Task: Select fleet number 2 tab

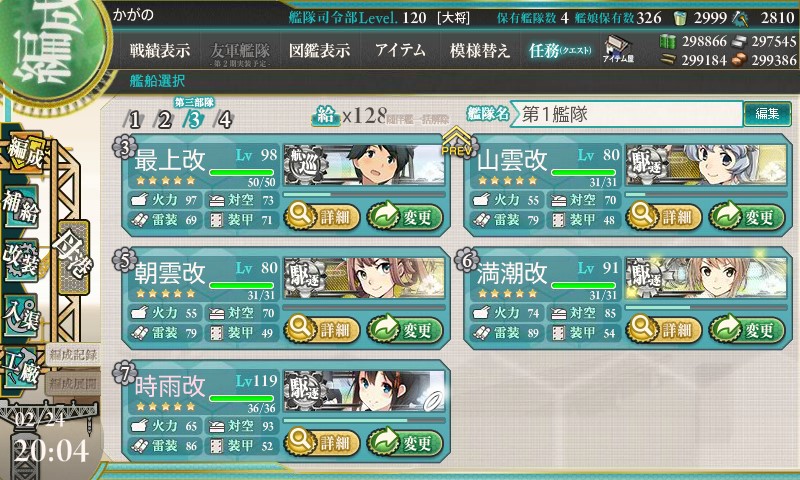Action: coord(164,120)
